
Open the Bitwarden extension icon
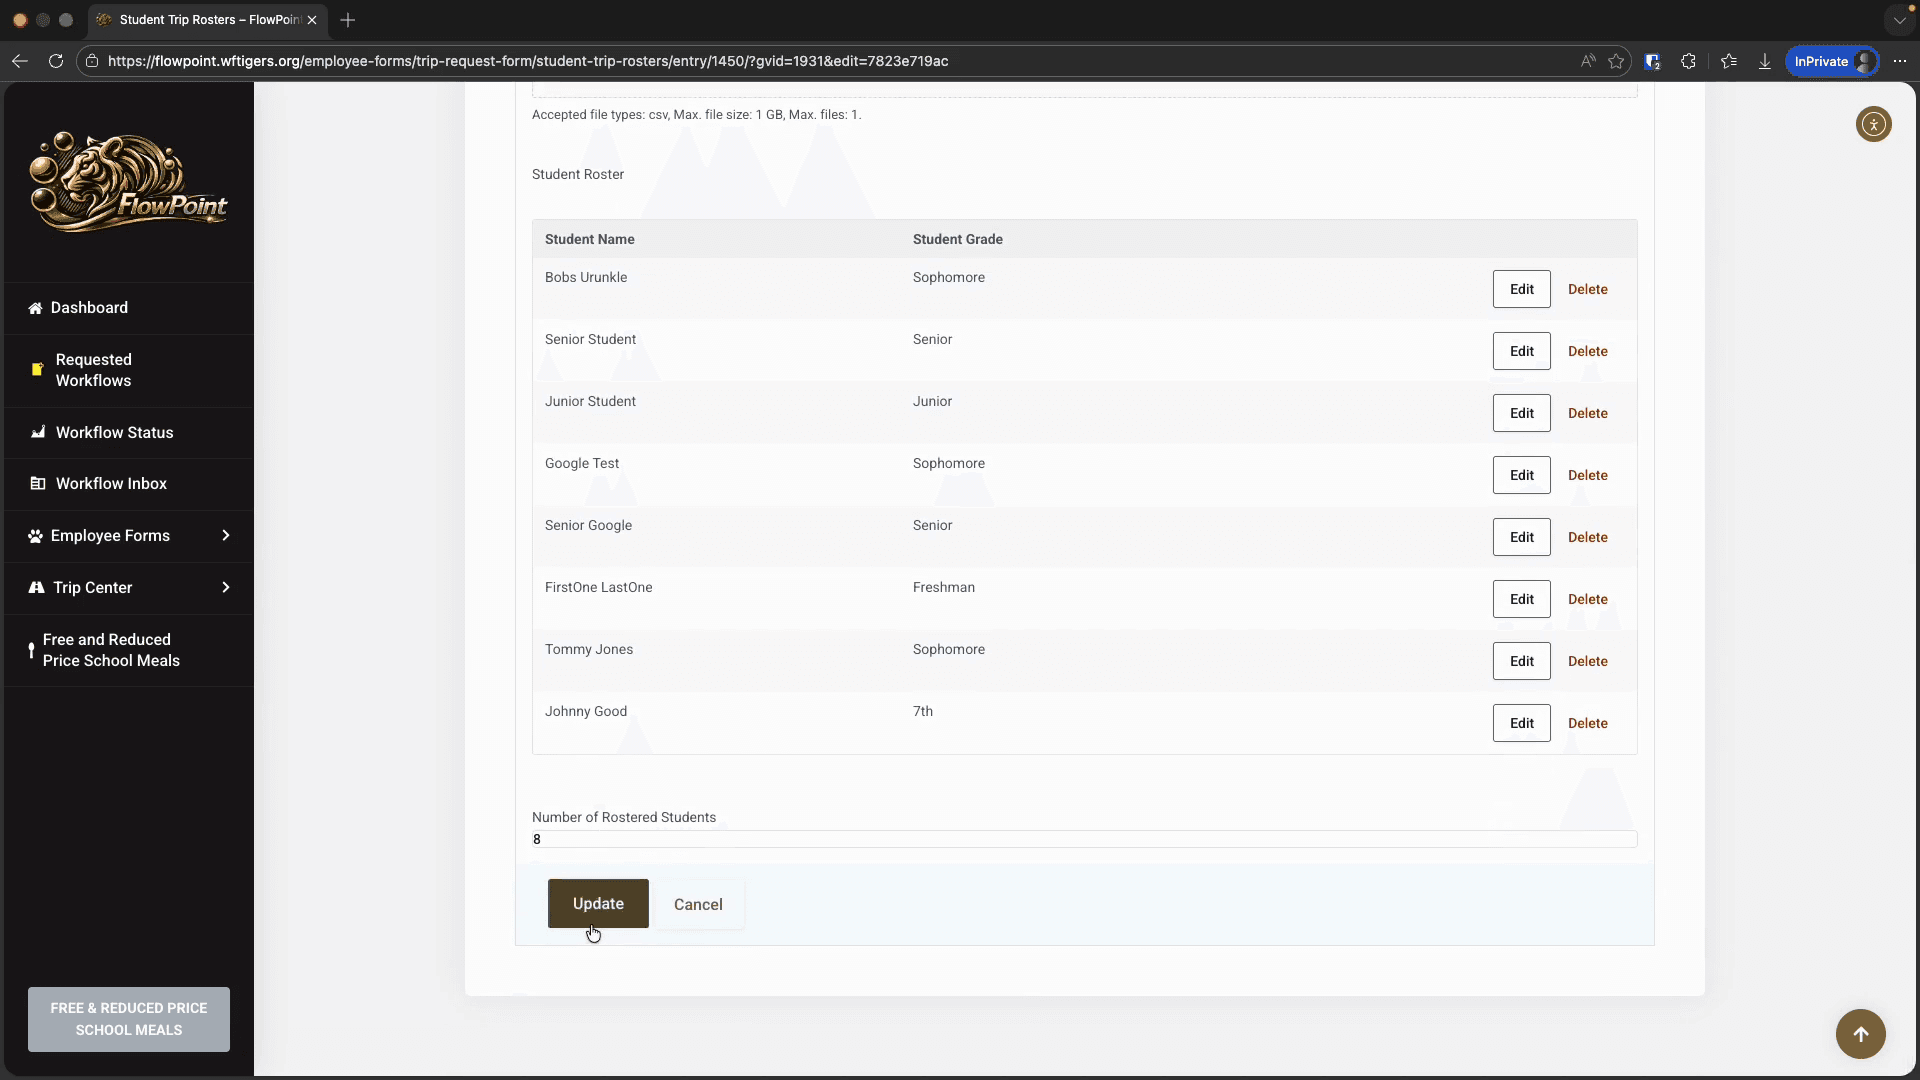pyautogui.click(x=1652, y=61)
